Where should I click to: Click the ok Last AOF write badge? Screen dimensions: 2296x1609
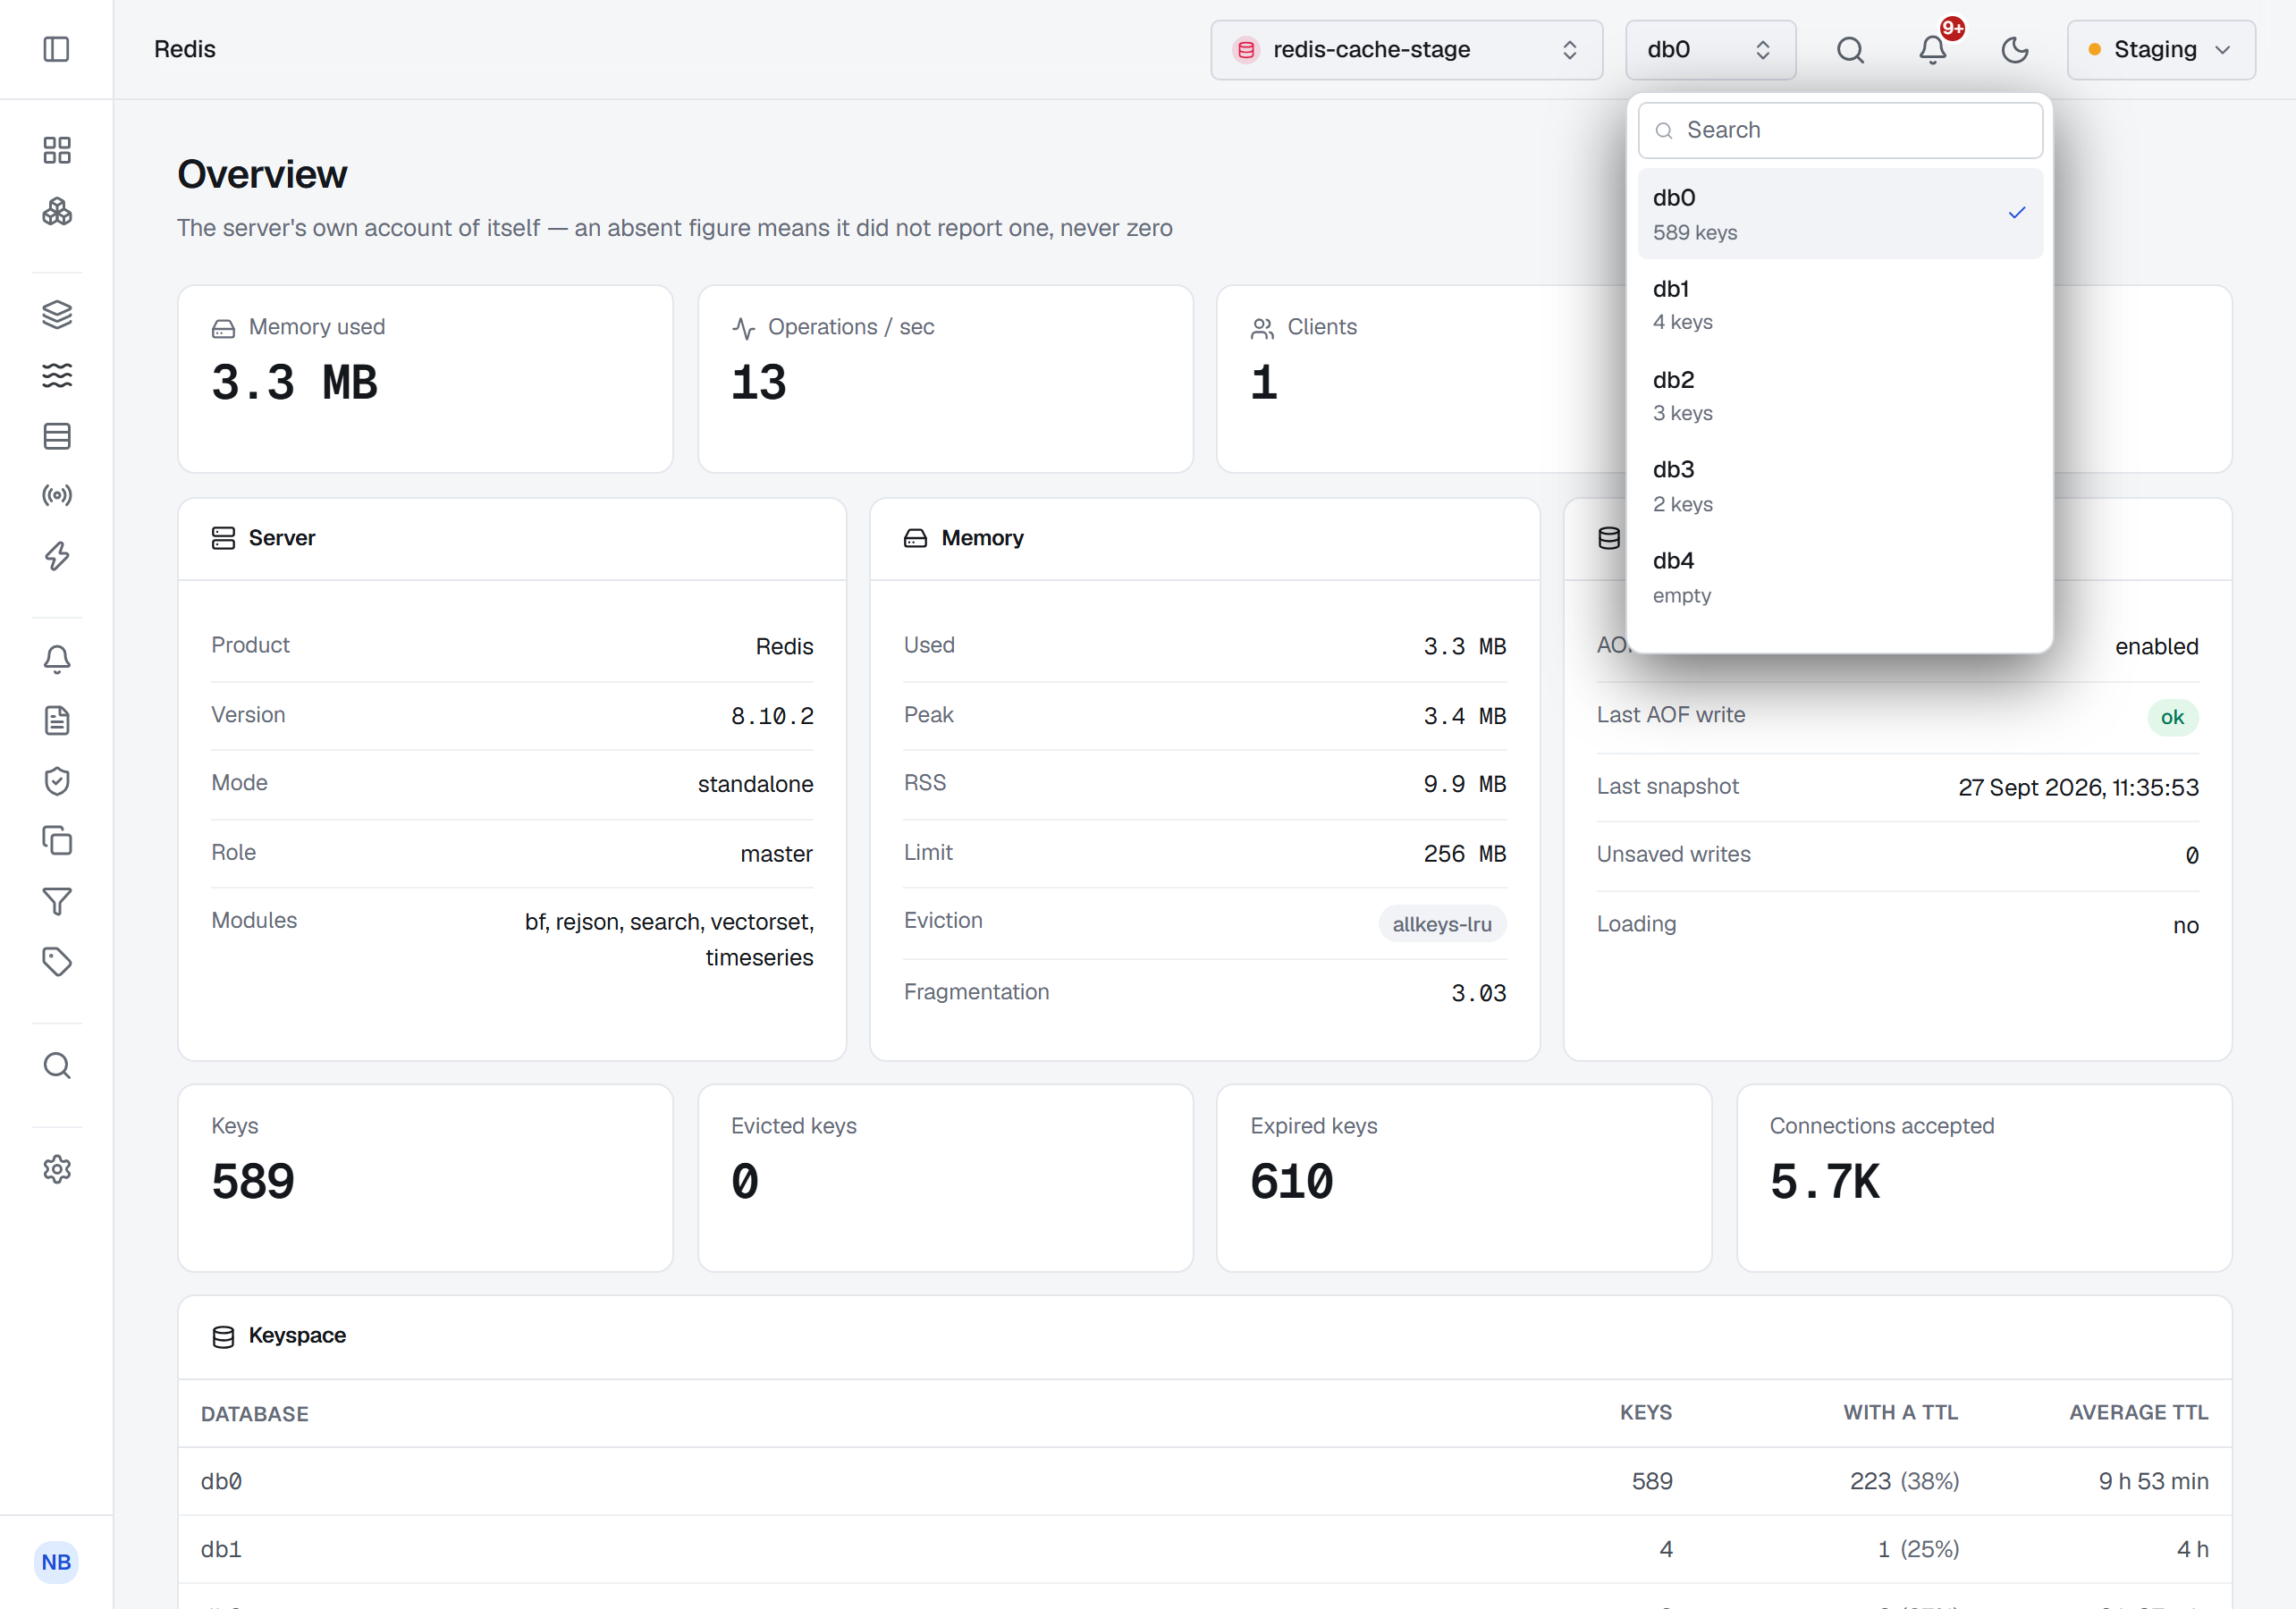[x=2172, y=717]
